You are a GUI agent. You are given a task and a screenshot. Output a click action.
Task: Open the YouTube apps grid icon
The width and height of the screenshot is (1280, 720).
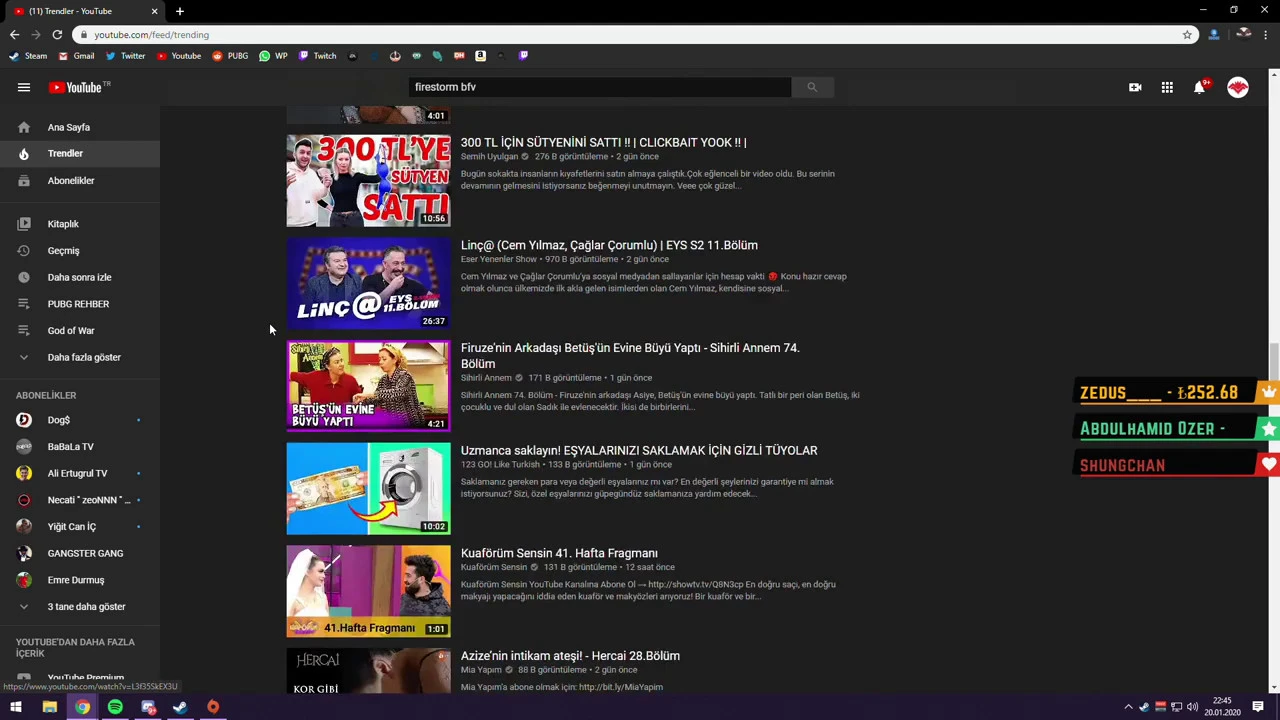[1167, 87]
